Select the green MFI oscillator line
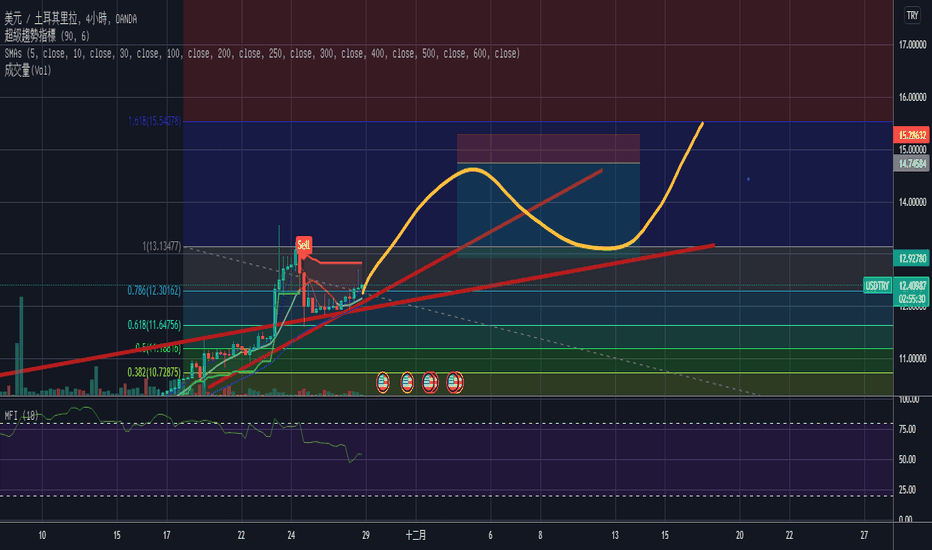The image size is (932, 550). coord(178,423)
